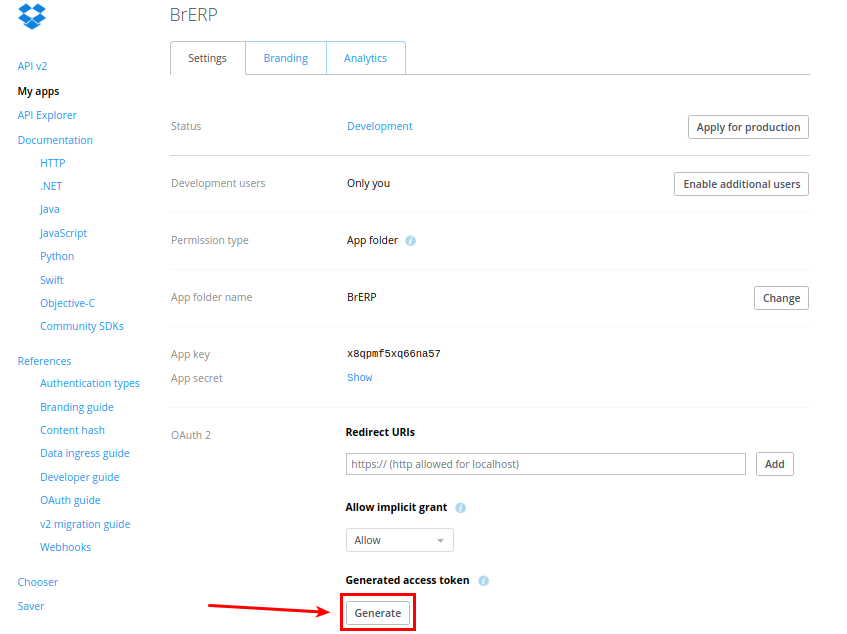The width and height of the screenshot is (847, 634).
Task: Open API Explorer in the sidebar
Action: pyautogui.click(x=47, y=115)
